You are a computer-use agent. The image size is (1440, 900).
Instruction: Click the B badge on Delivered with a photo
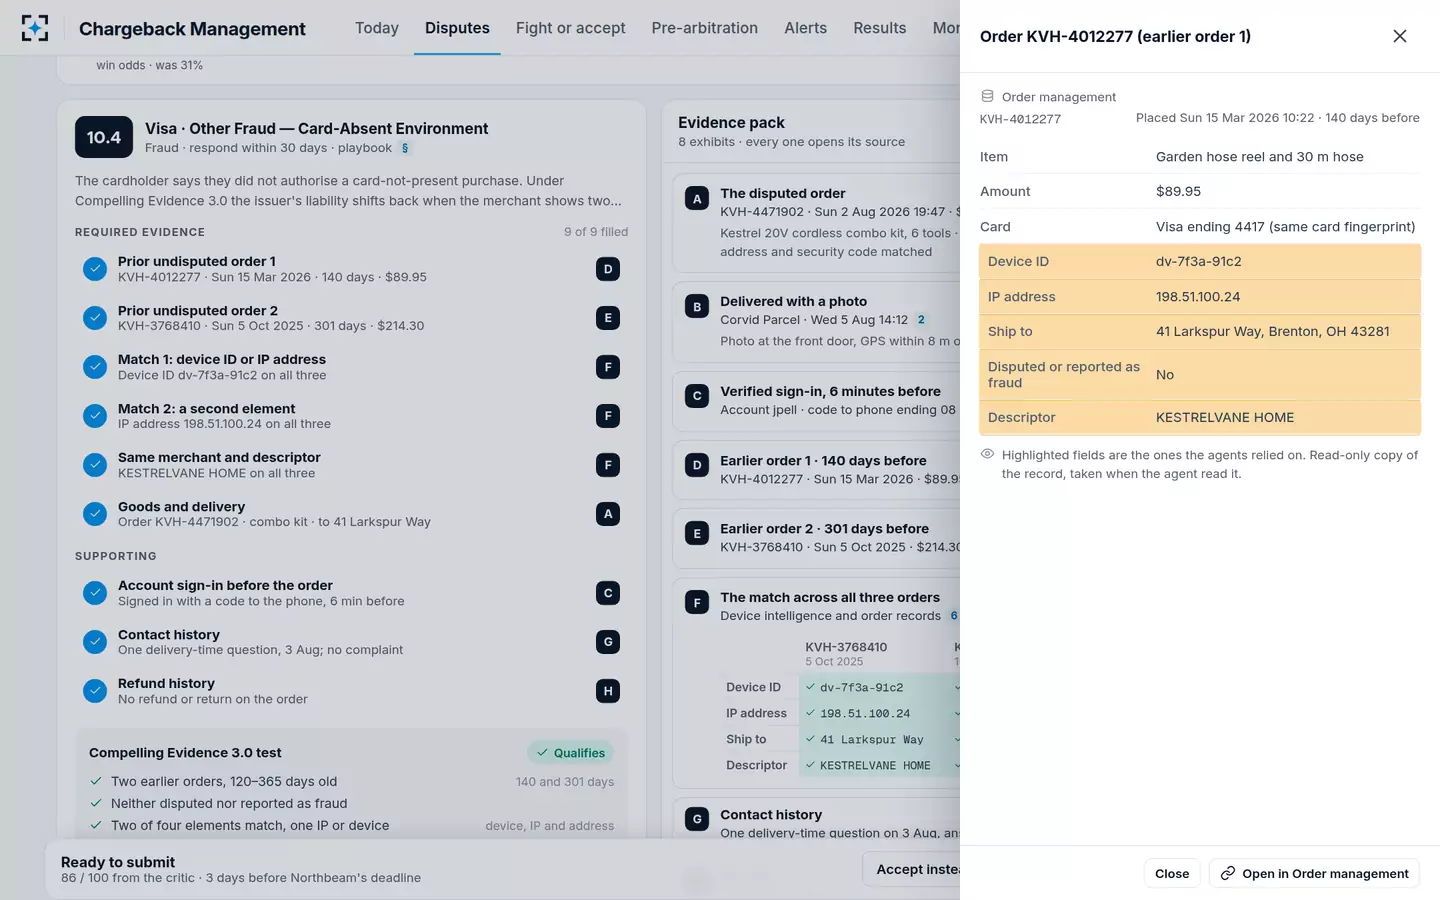697,307
